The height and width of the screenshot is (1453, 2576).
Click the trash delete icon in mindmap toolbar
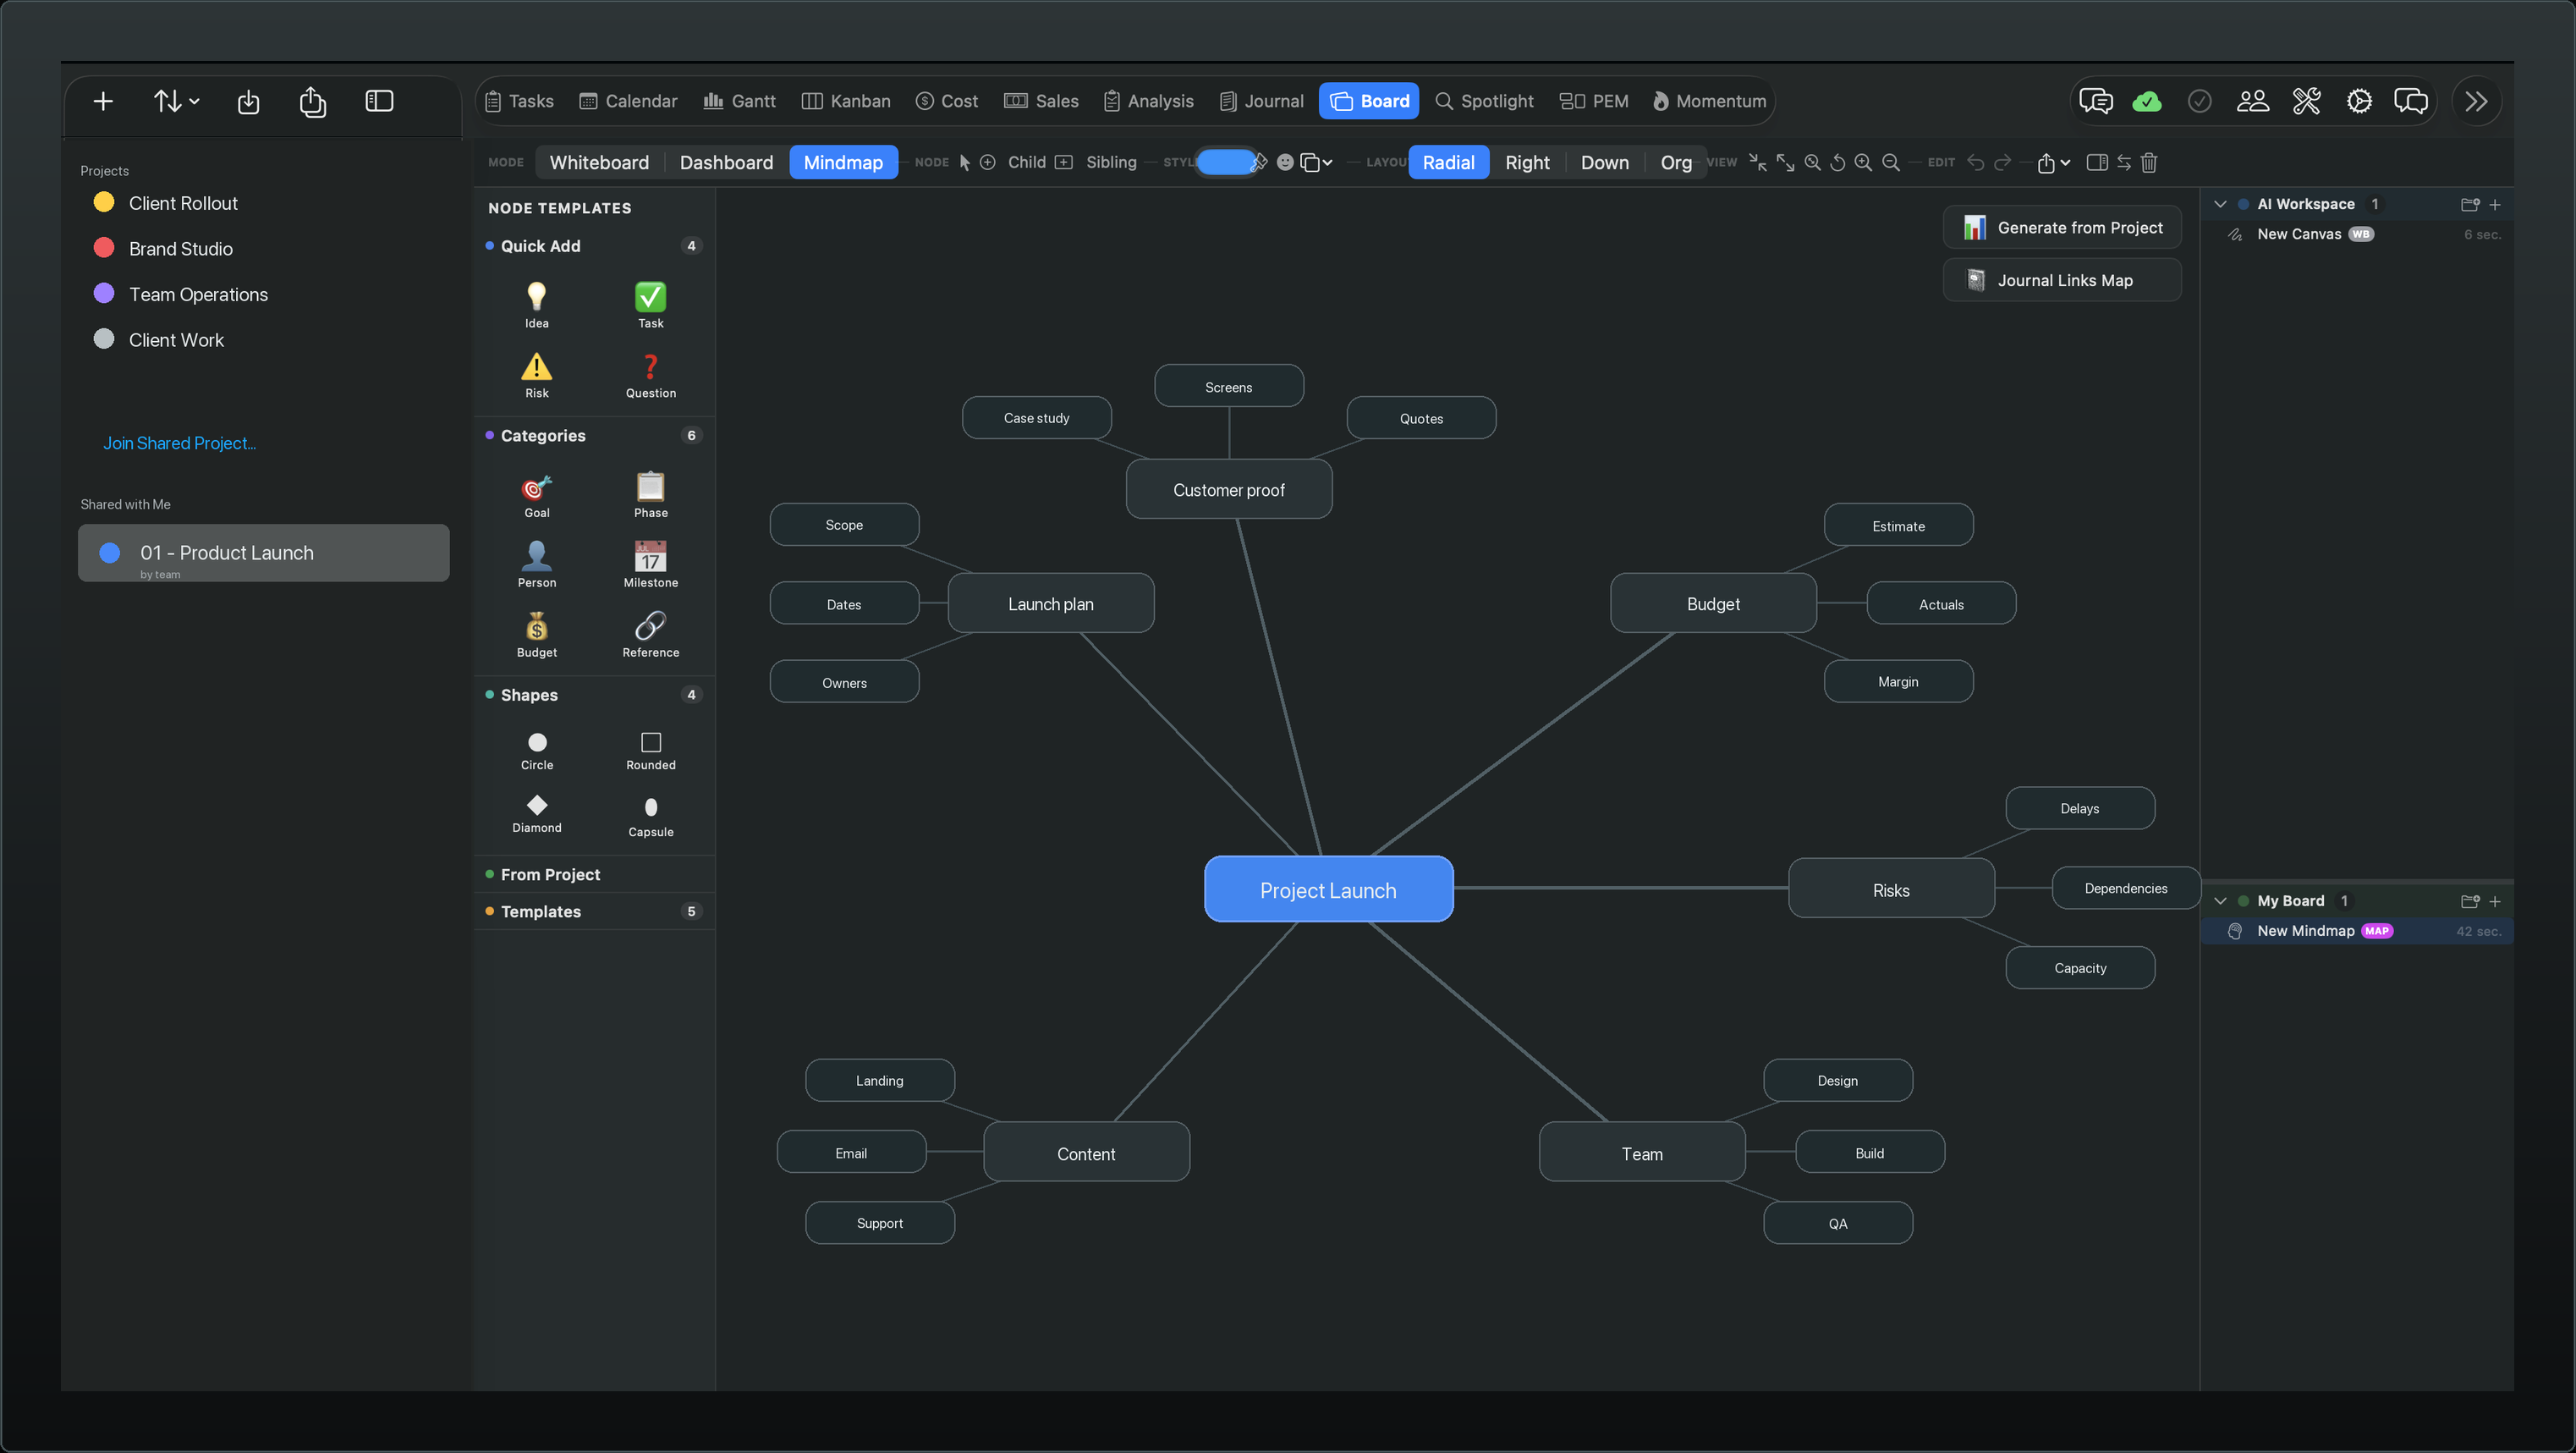(x=2149, y=162)
